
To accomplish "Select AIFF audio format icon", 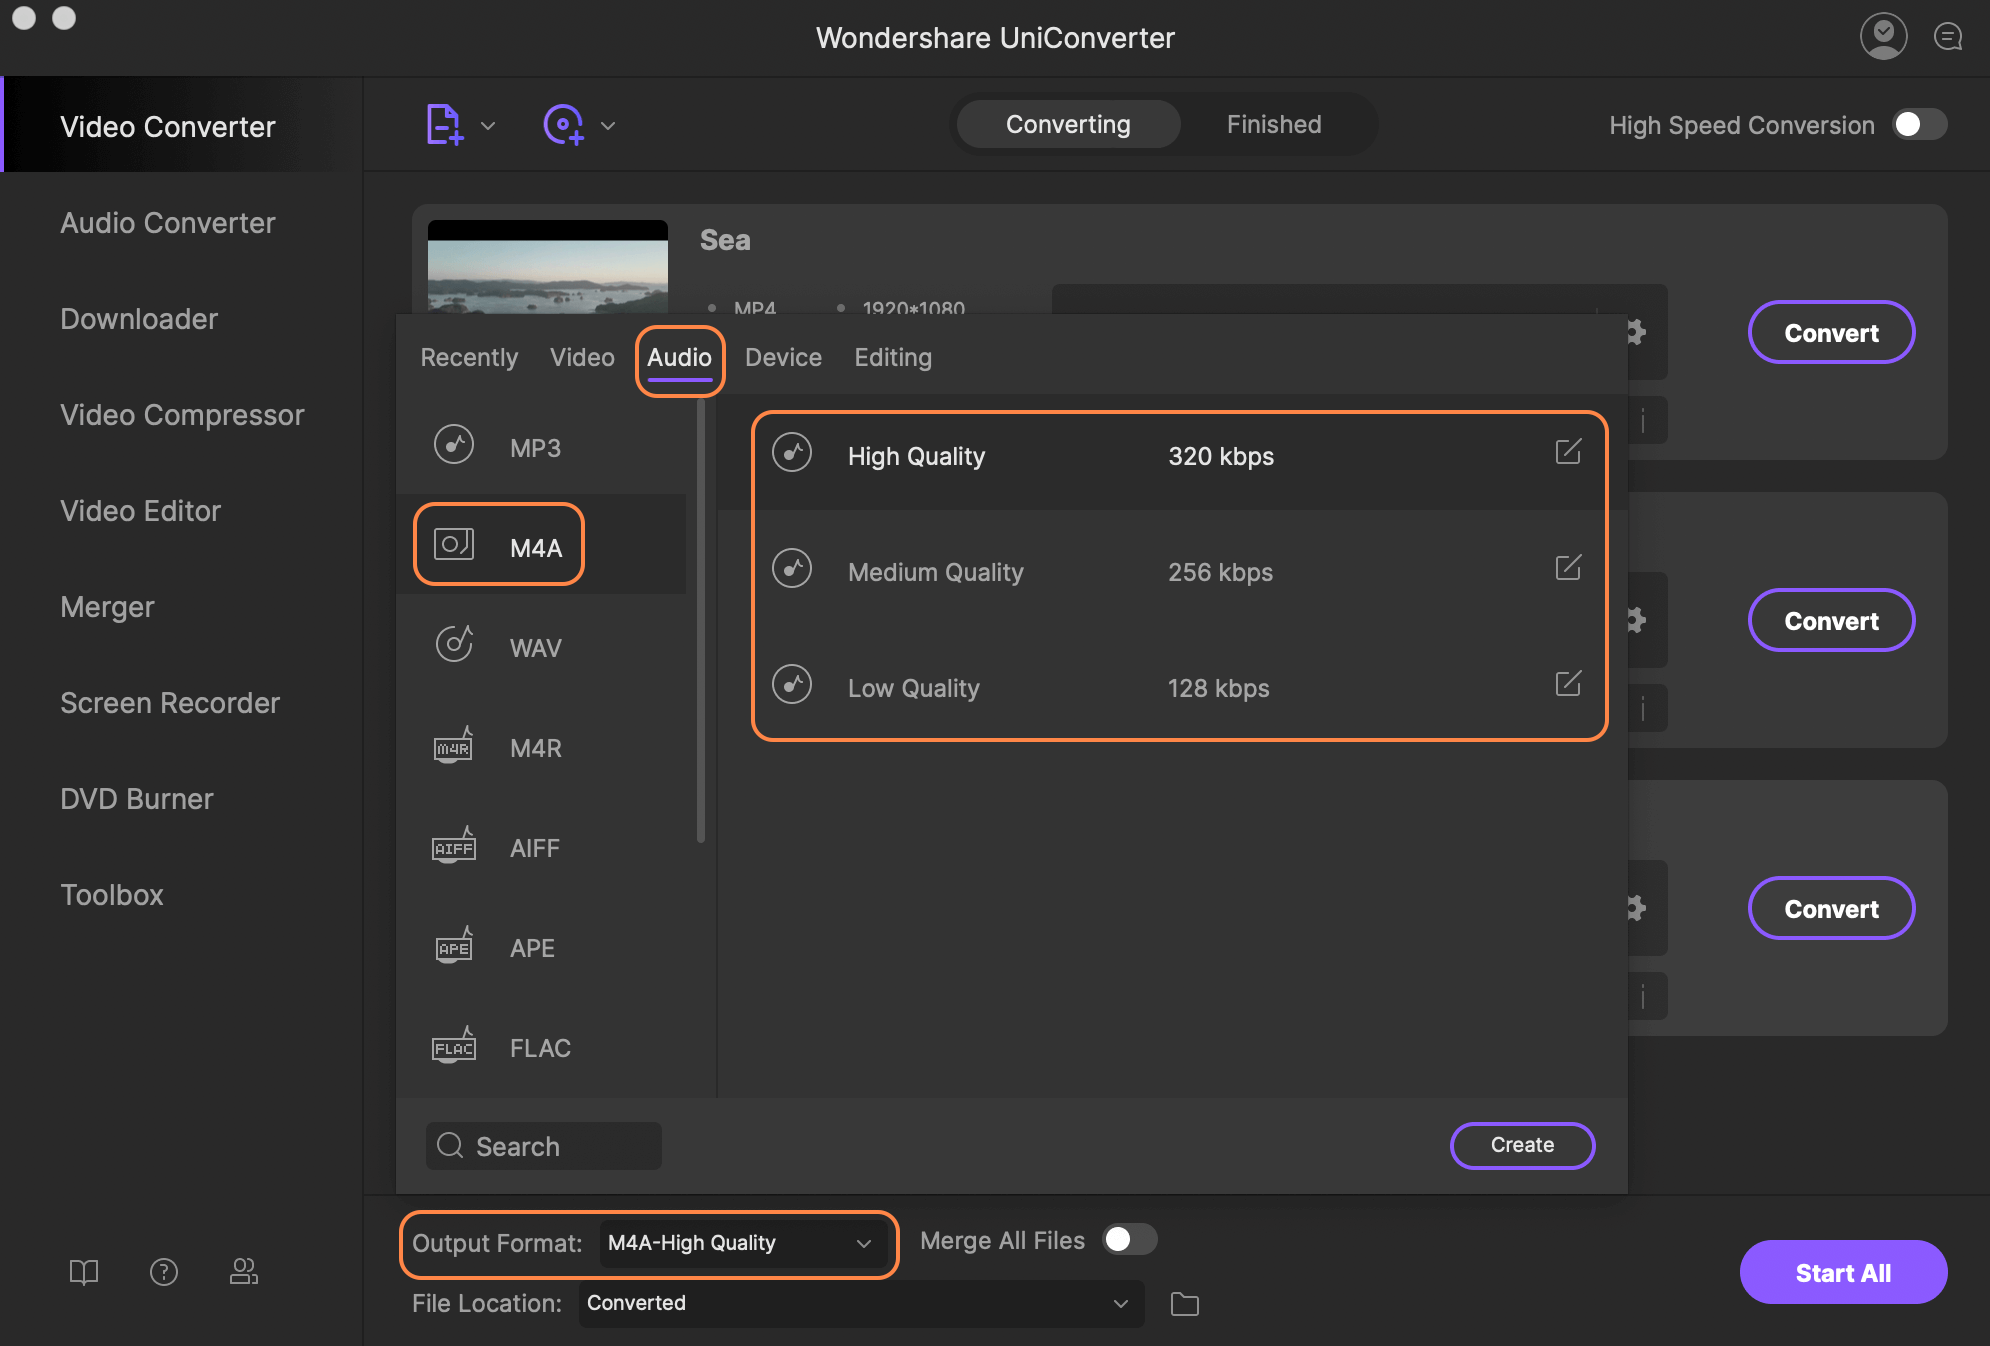I will (454, 846).
